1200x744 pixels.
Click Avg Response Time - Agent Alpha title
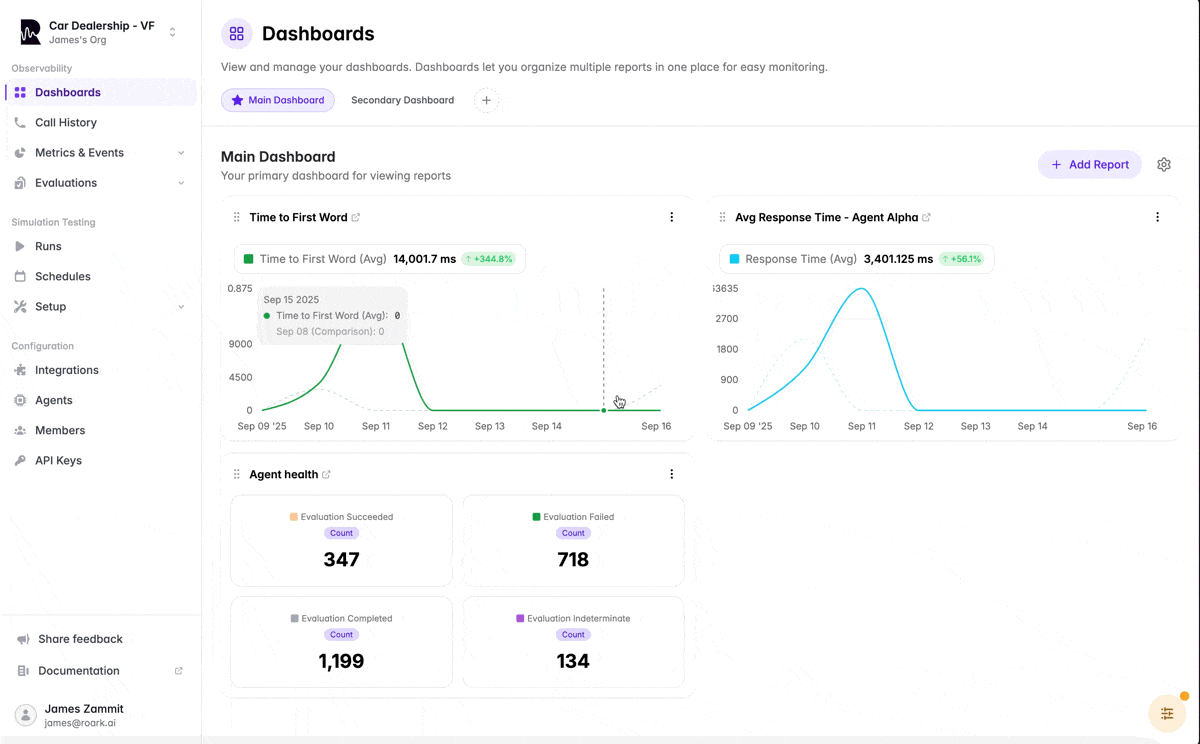click(826, 217)
